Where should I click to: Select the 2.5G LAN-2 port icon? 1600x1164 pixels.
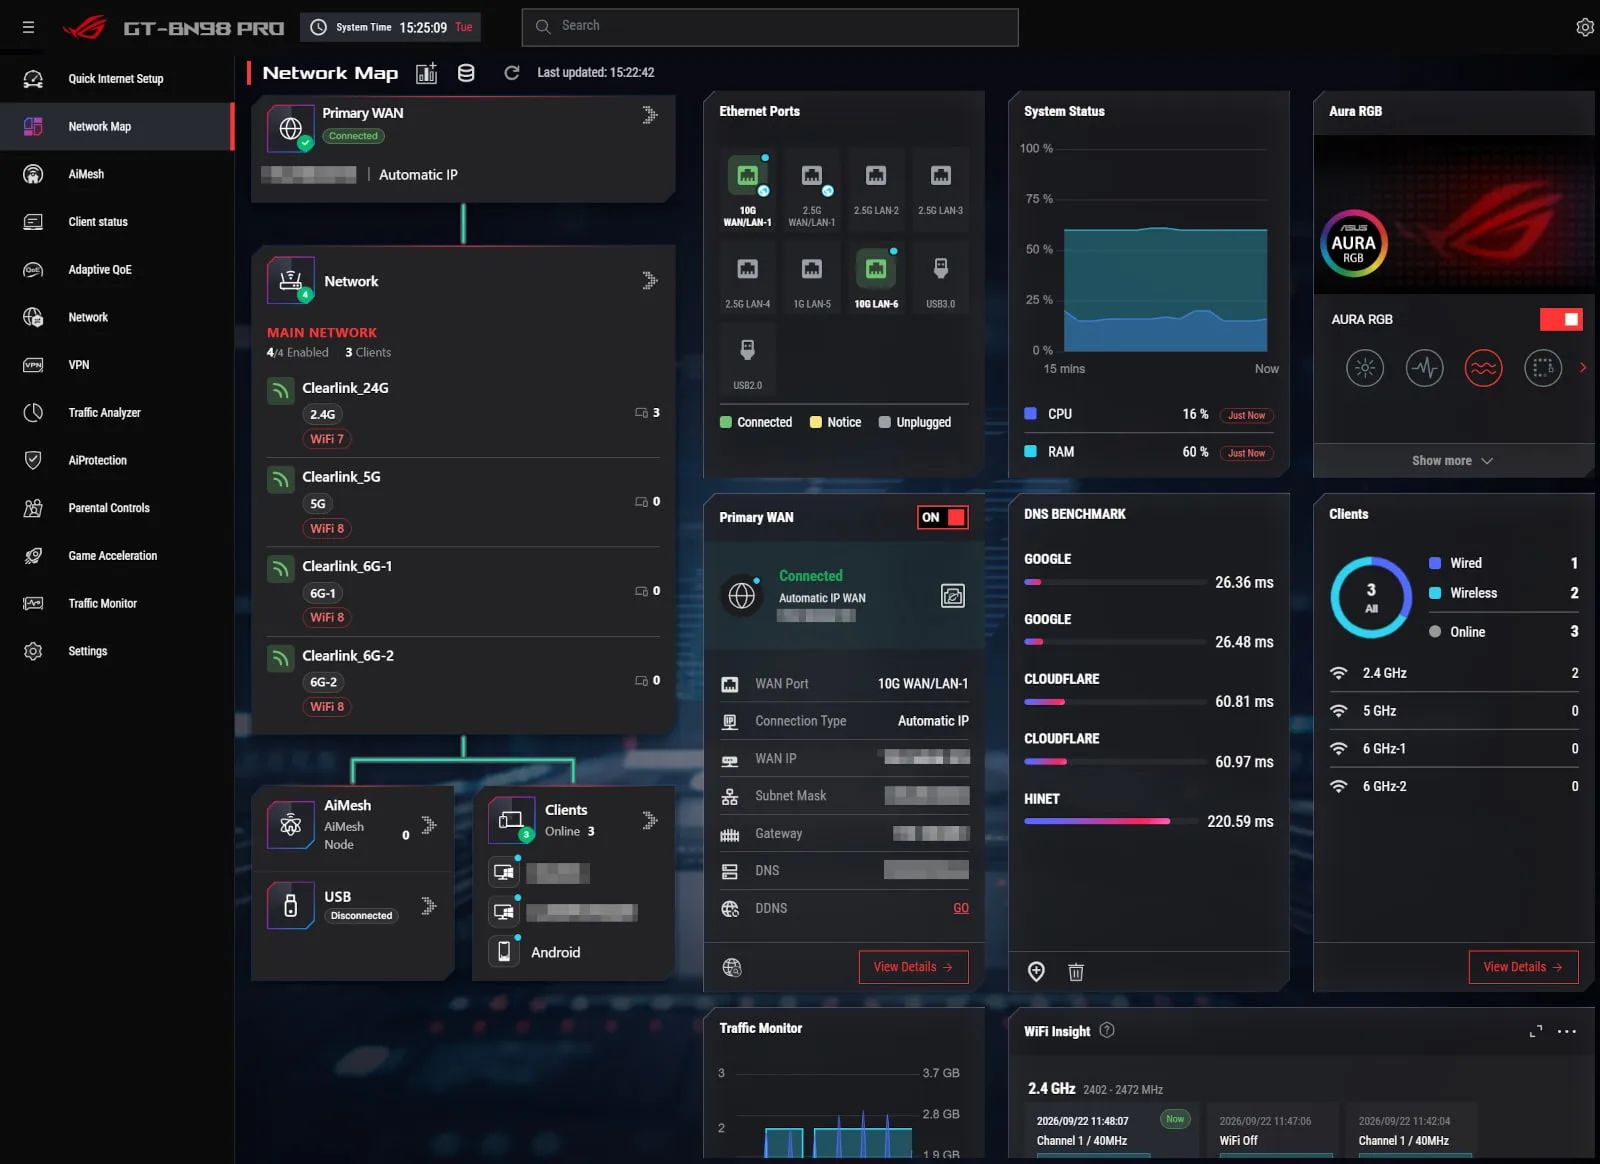click(x=876, y=176)
